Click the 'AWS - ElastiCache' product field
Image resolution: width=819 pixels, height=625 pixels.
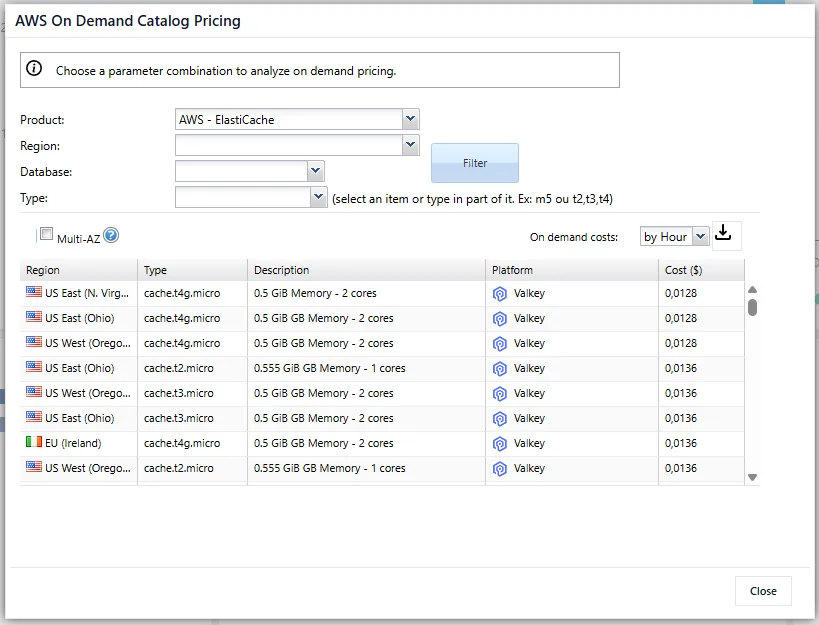tap(289, 119)
